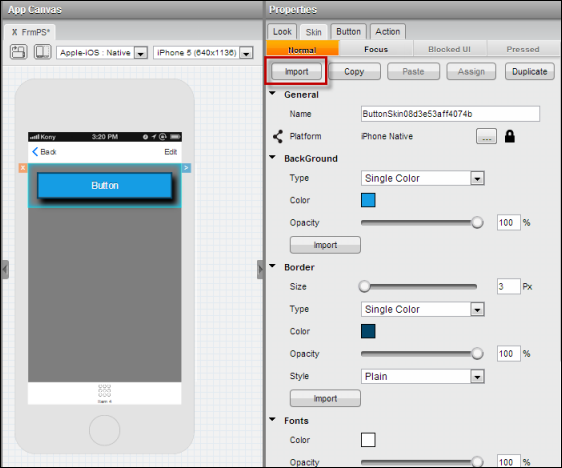Open Platform ellipsis button
This screenshot has width=562, height=468.
pos(486,136)
